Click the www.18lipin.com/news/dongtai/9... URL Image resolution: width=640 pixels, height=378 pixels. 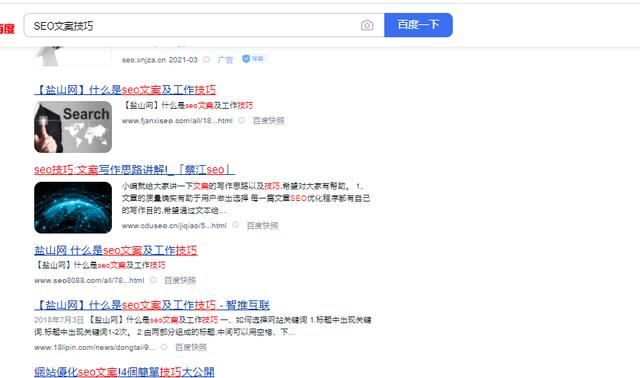[x=95, y=347]
